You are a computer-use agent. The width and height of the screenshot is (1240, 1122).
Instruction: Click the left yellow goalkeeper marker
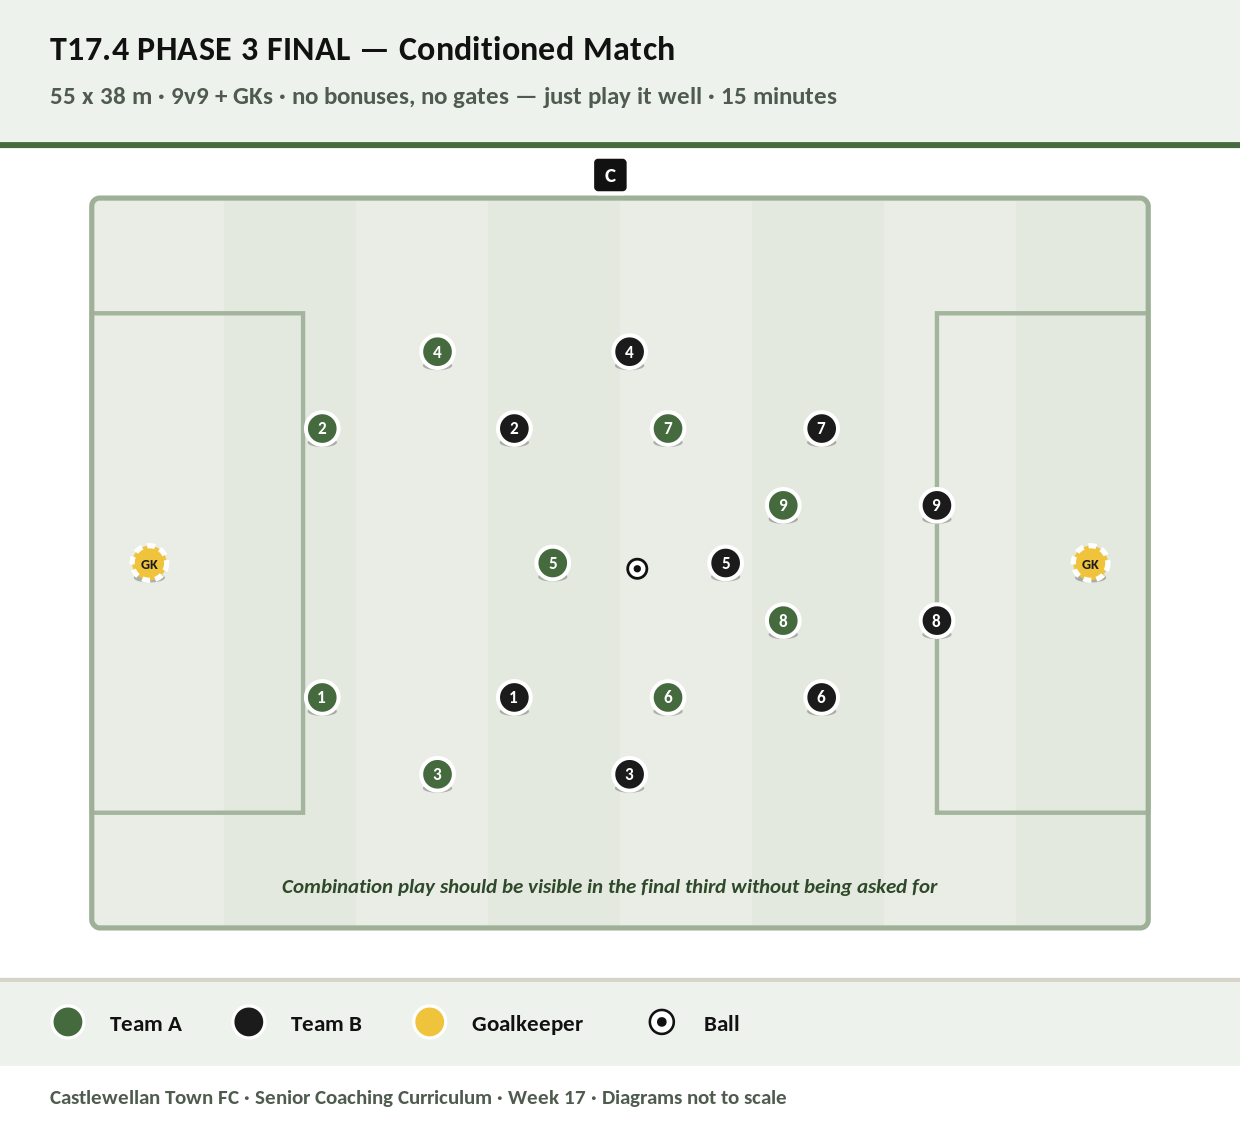click(149, 564)
